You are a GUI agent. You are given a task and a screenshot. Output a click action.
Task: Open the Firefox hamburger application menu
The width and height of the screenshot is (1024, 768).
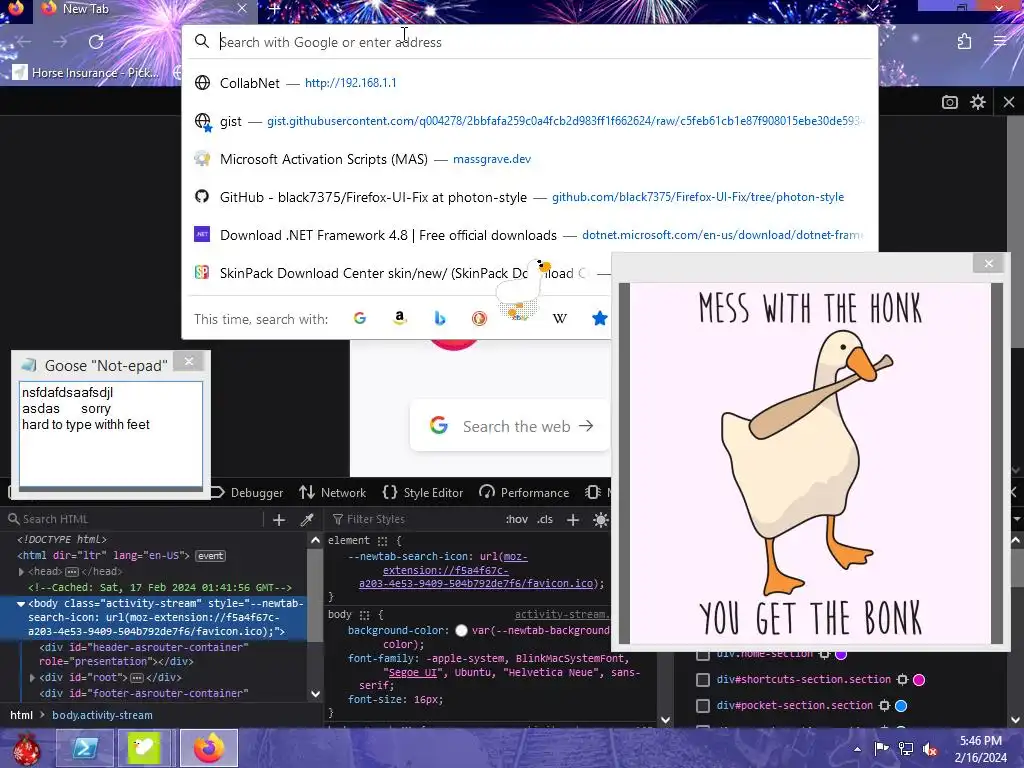pyautogui.click(x=999, y=42)
